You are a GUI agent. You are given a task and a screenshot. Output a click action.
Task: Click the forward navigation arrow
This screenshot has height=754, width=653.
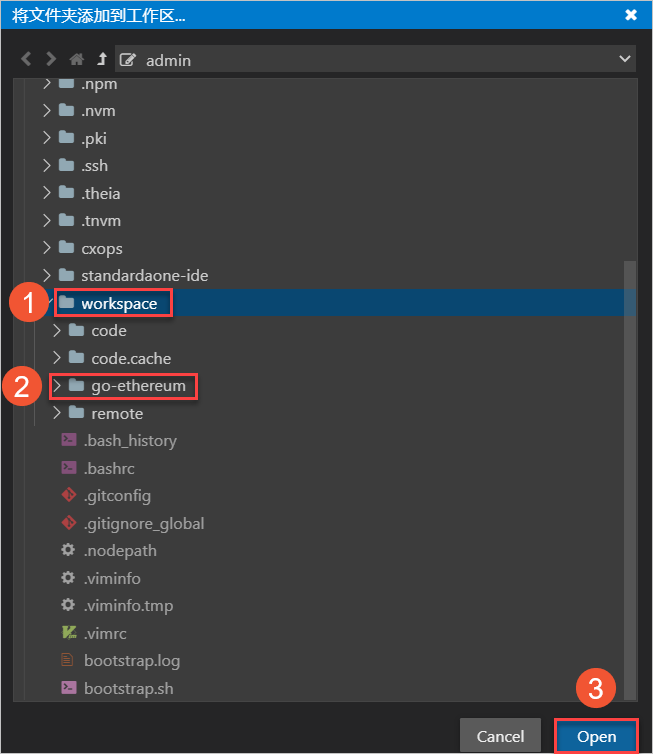tap(51, 59)
